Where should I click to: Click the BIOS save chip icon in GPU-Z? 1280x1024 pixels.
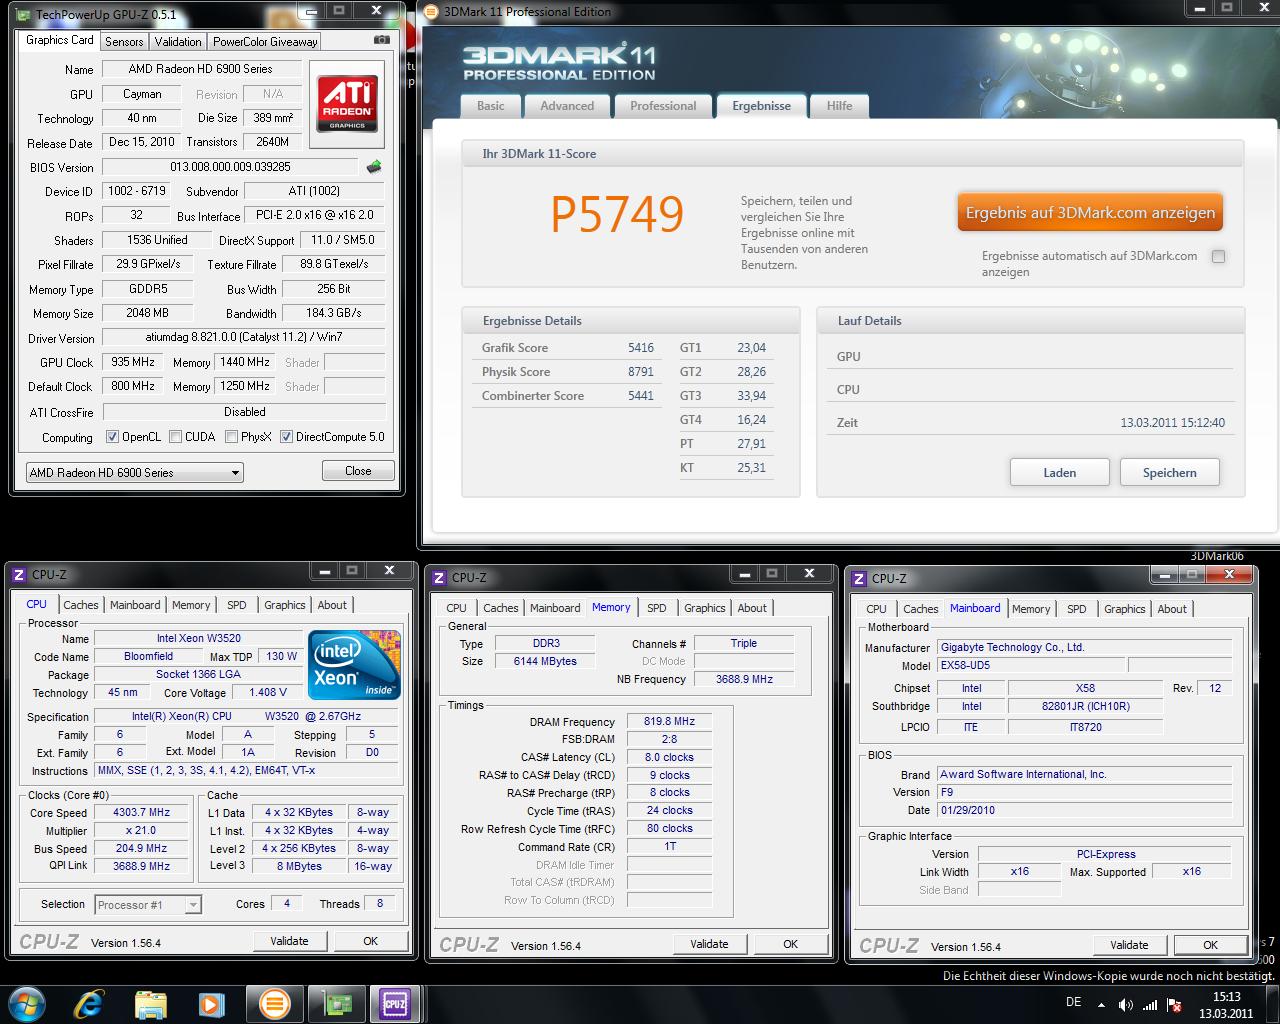point(374,167)
